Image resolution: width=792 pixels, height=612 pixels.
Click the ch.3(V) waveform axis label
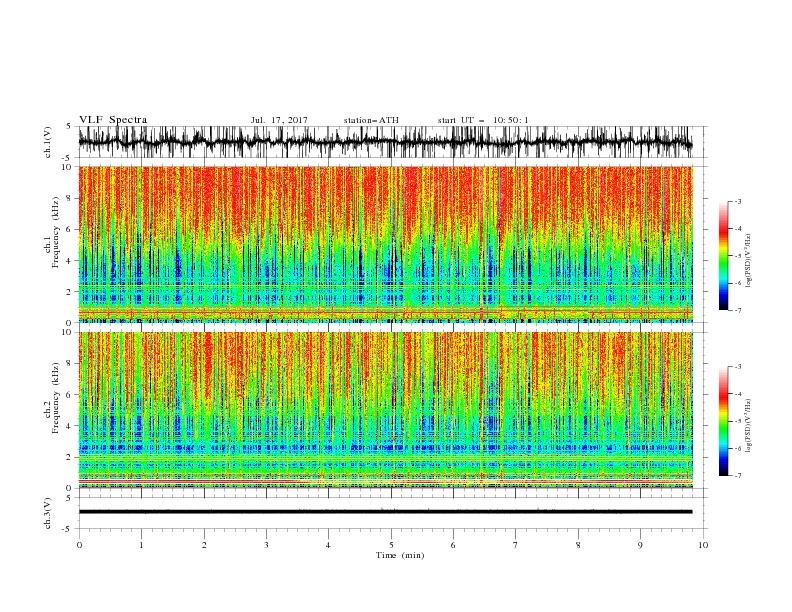point(48,513)
